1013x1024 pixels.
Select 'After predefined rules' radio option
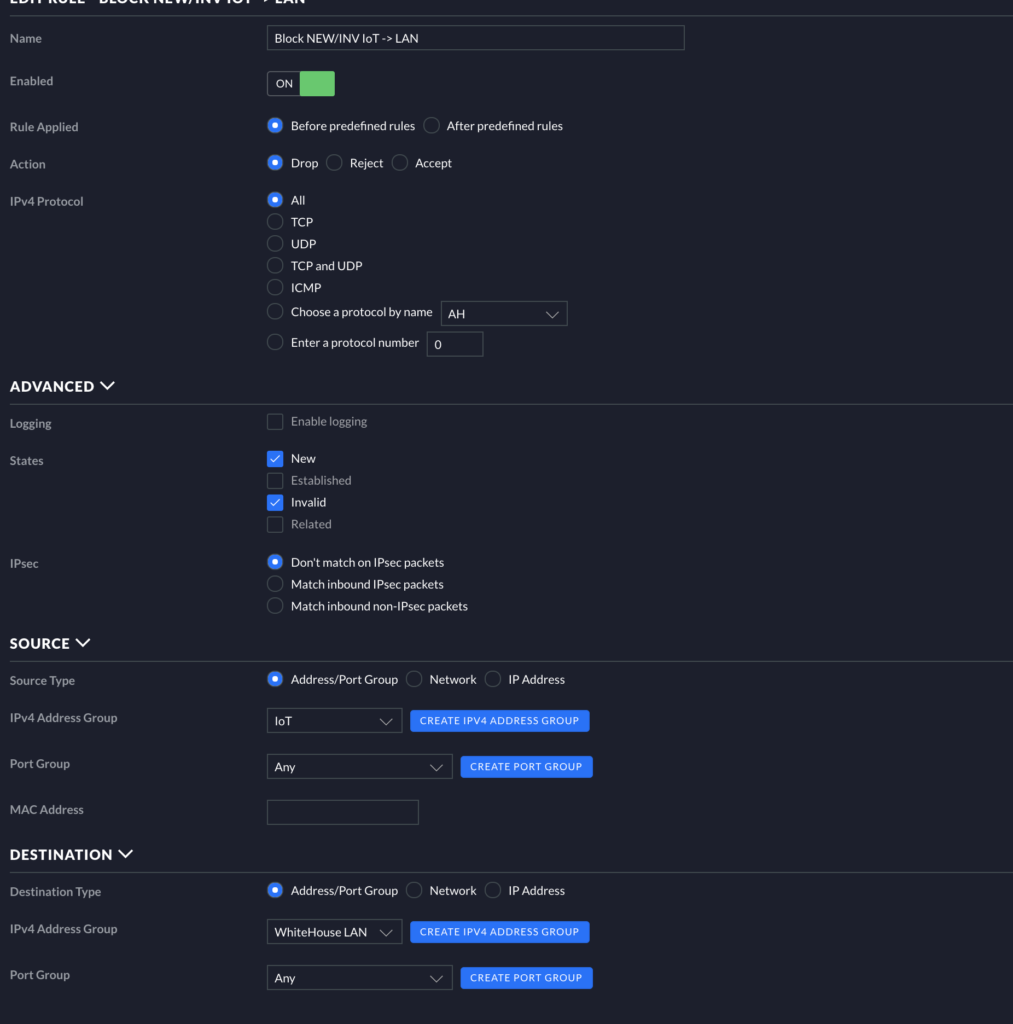(432, 126)
